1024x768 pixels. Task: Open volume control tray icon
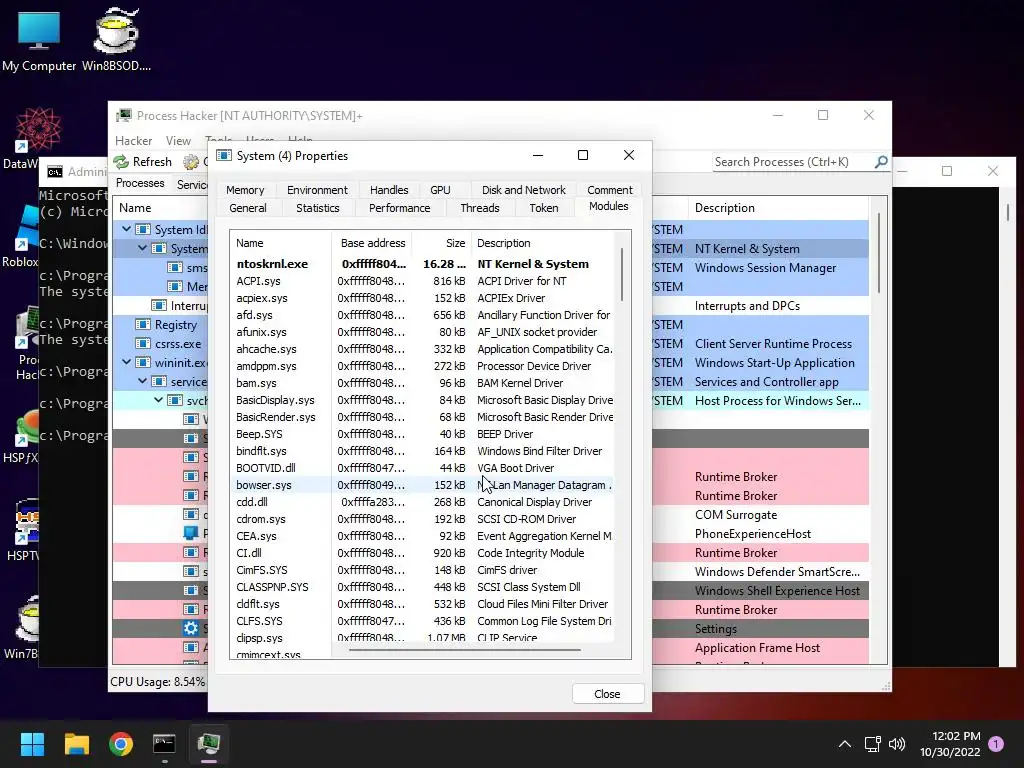tap(897, 744)
